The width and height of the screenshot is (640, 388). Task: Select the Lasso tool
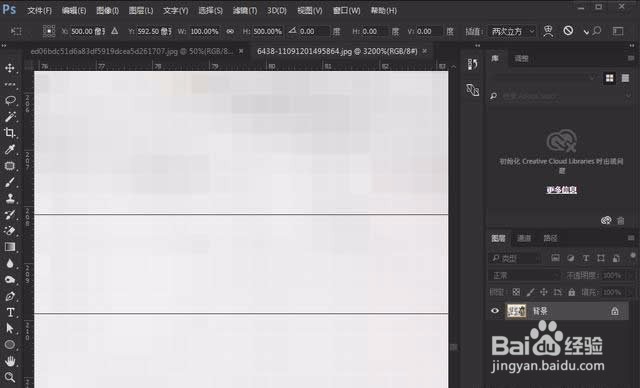pos(10,100)
